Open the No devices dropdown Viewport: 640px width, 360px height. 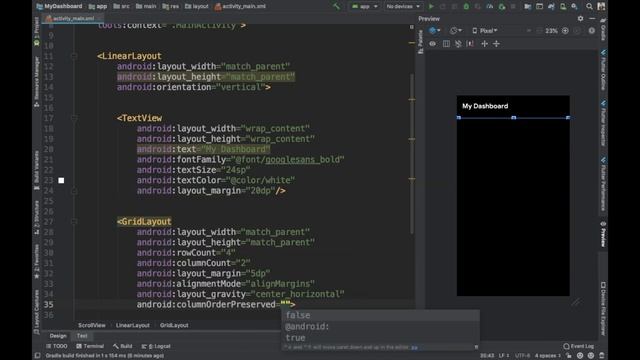coord(403,7)
